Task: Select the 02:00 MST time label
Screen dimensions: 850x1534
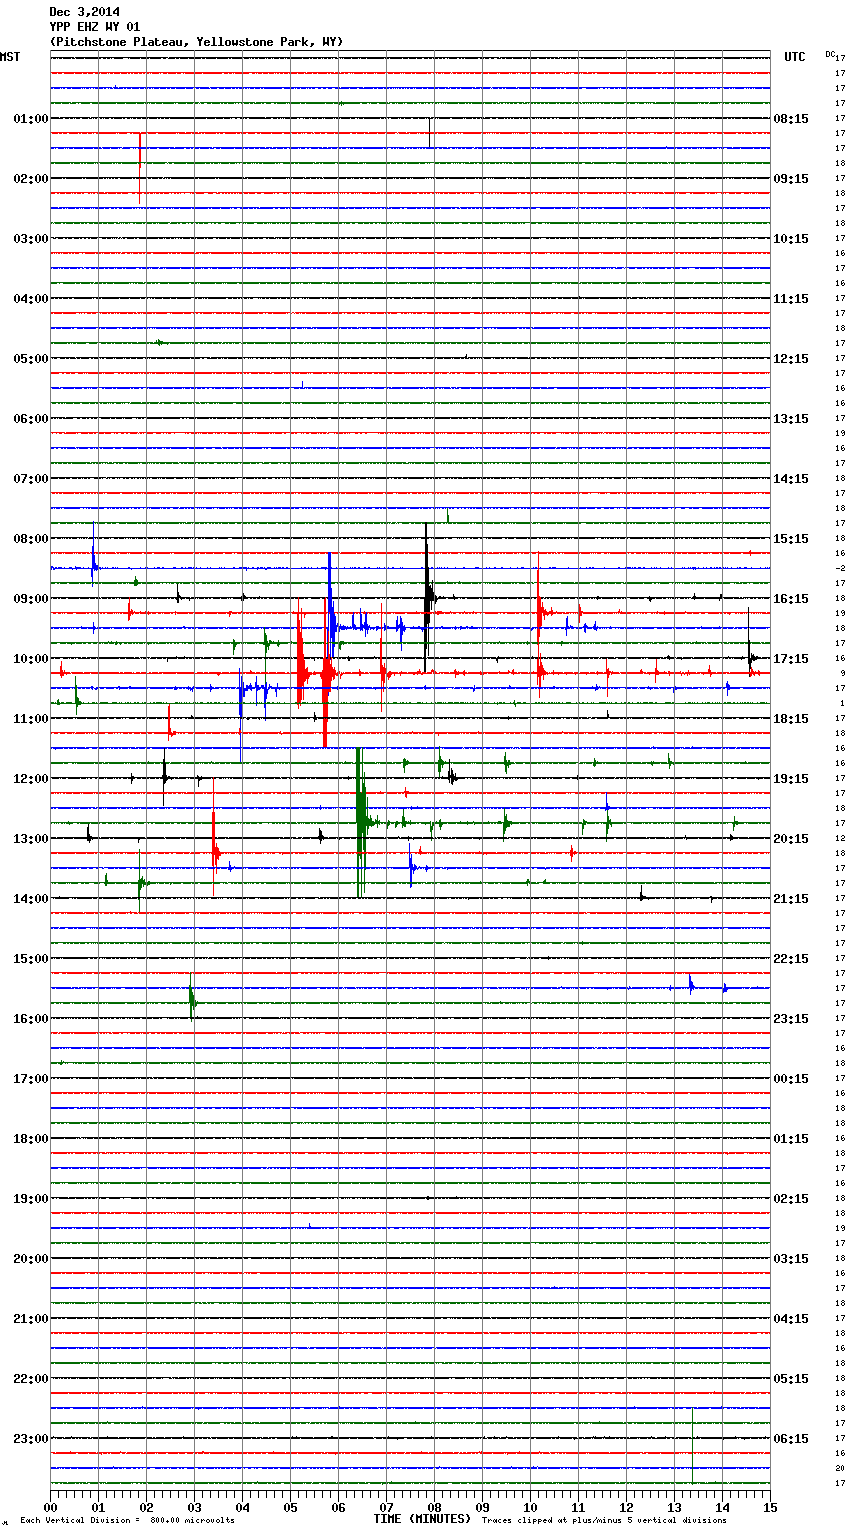Action: tap(31, 179)
